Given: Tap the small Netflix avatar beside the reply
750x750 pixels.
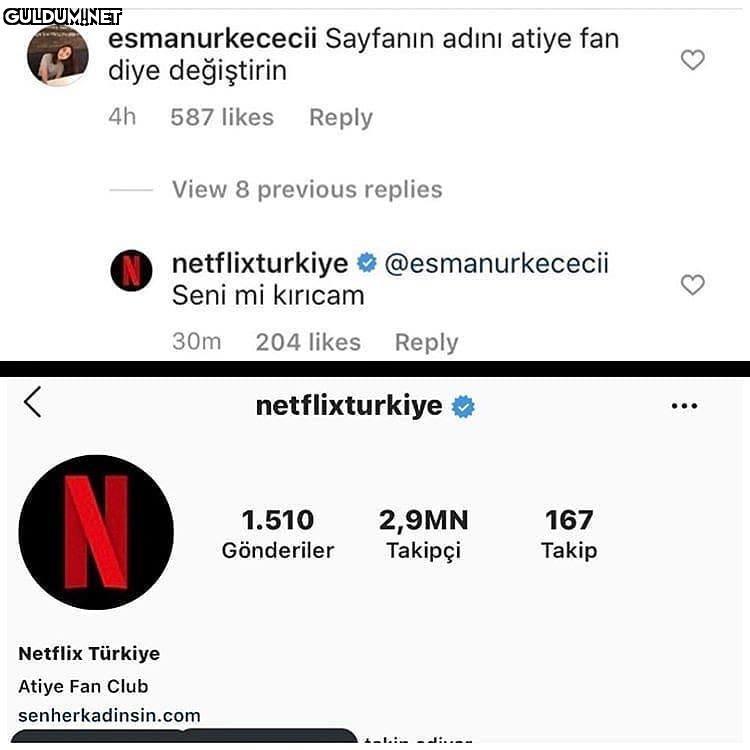Looking at the screenshot, I should 131,271.
